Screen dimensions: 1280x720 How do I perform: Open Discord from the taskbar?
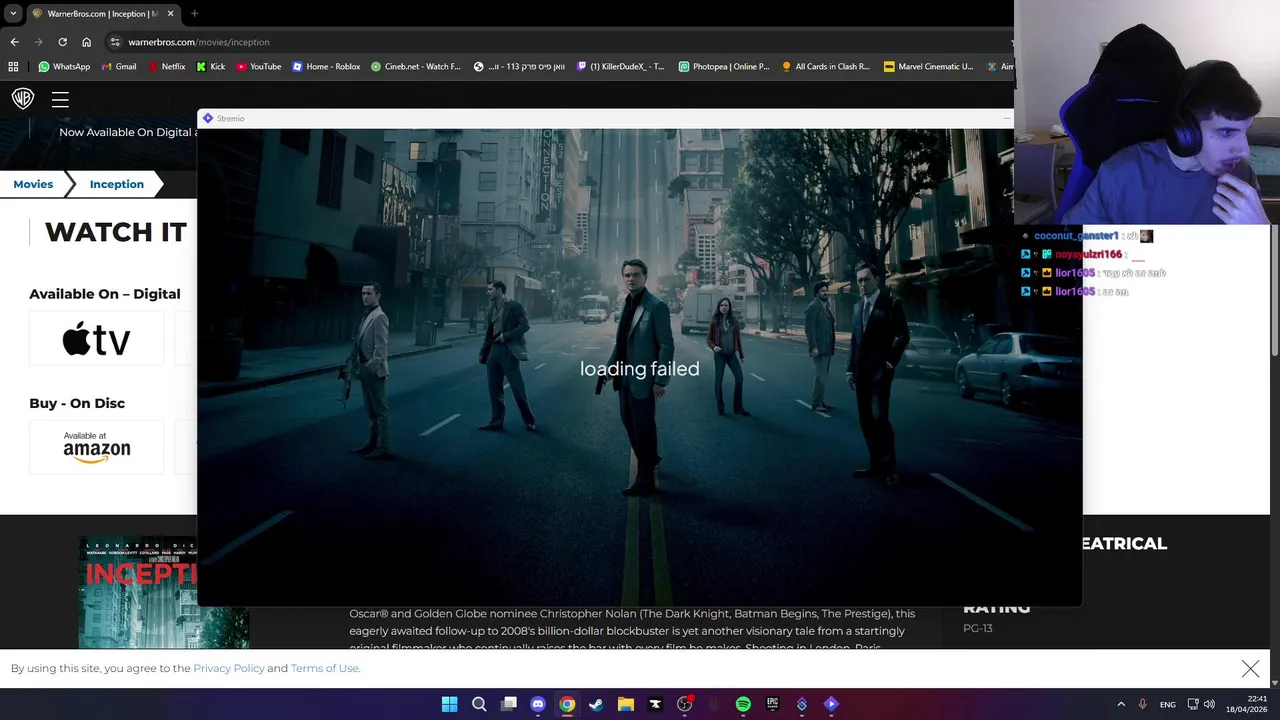pos(538,704)
